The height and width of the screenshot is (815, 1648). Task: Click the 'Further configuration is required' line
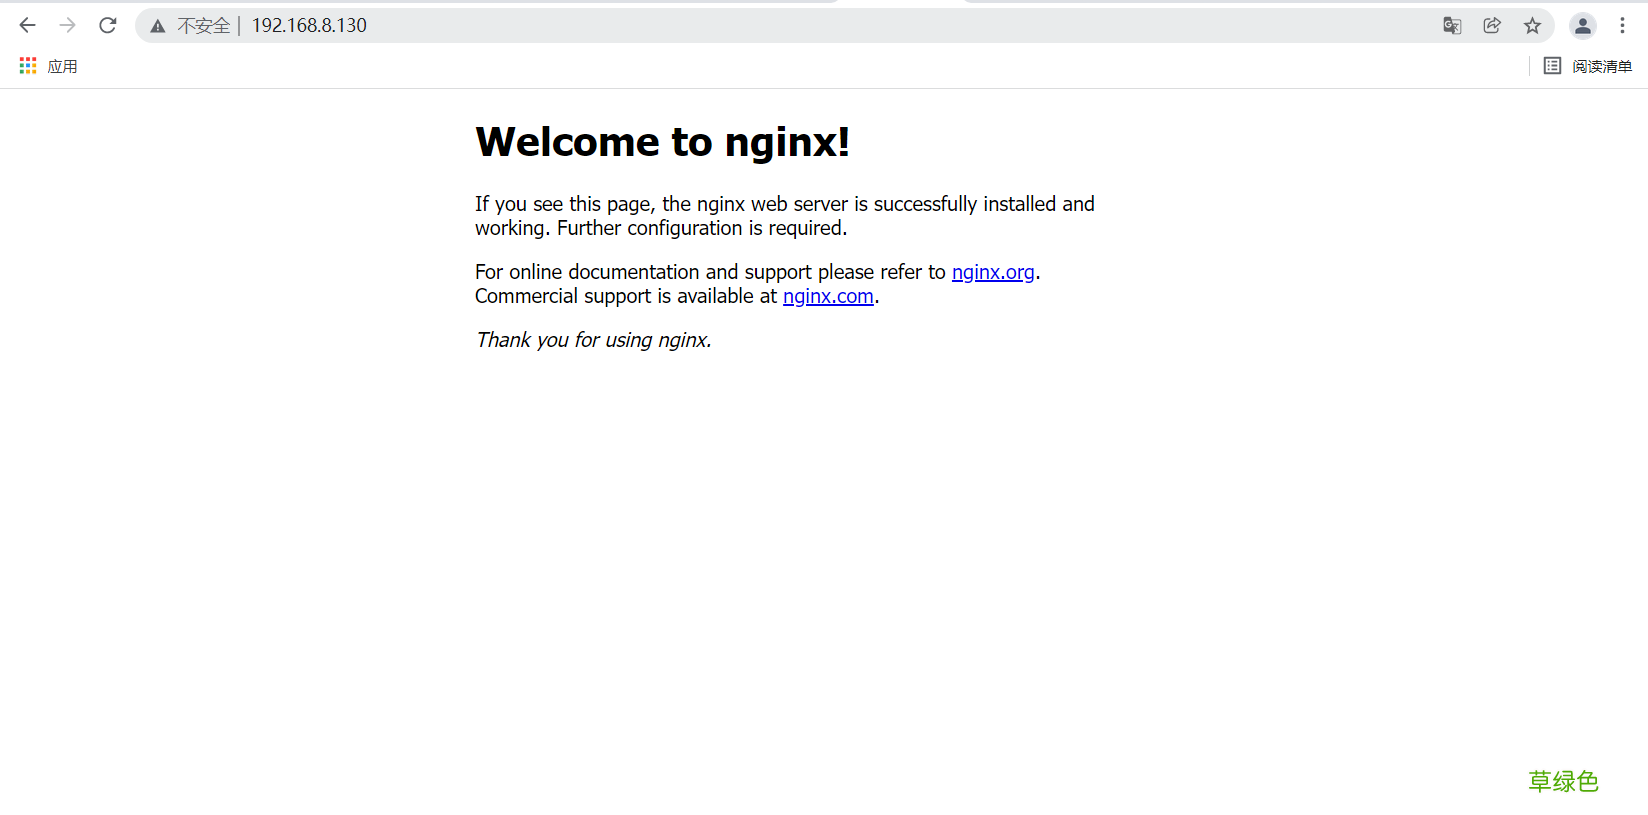point(702,228)
